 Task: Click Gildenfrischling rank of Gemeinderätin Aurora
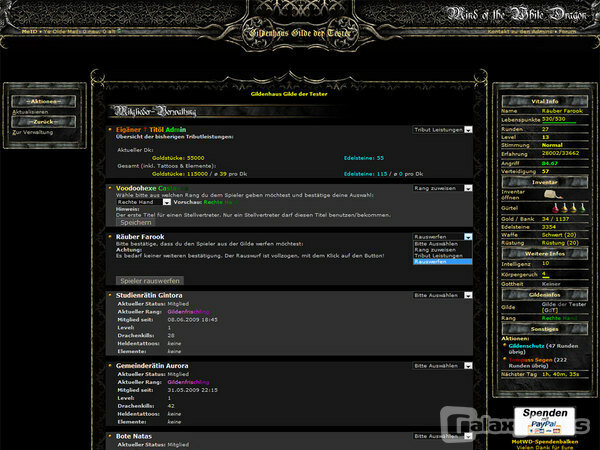[x=188, y=382]
